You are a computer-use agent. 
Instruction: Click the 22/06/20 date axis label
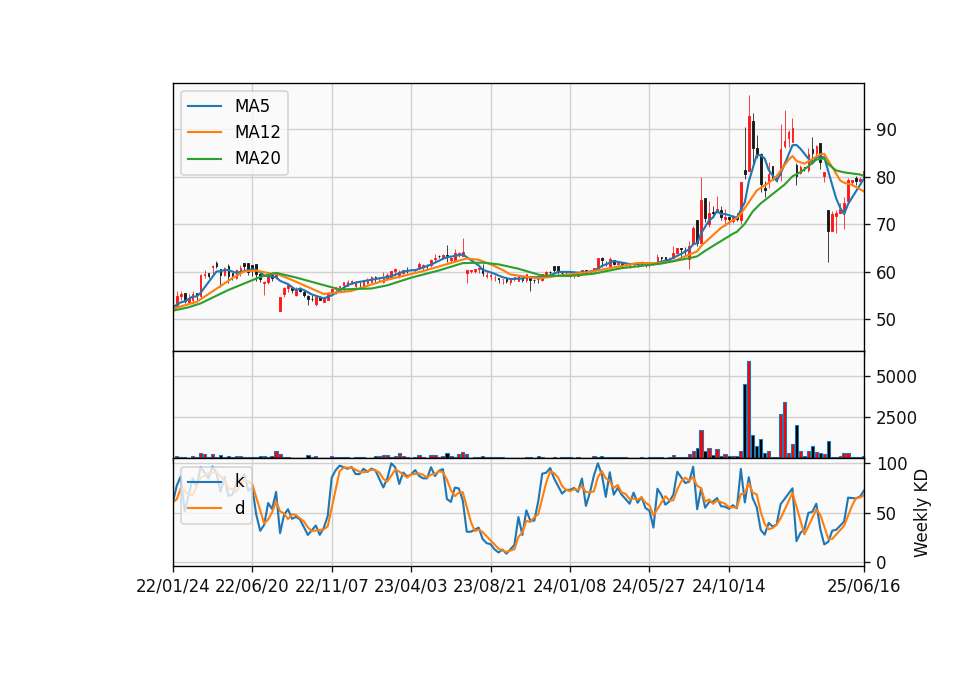click(252, 586)
